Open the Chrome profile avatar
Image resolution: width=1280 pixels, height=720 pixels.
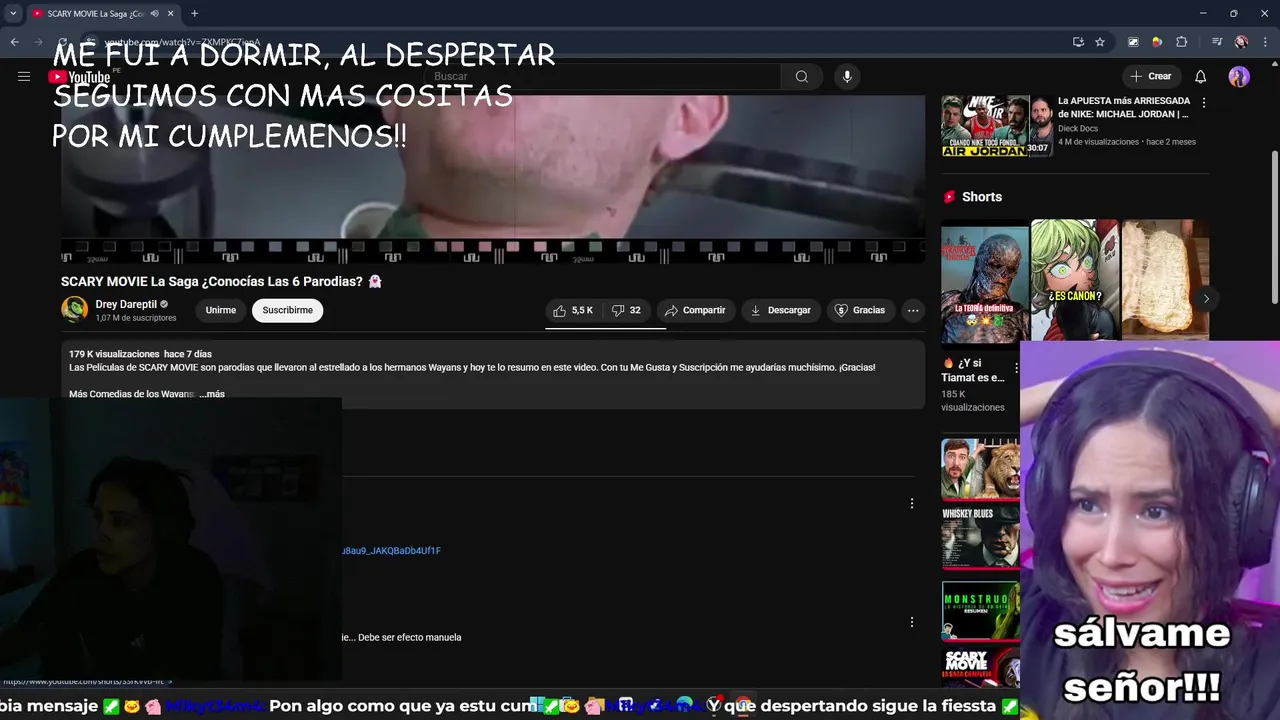tap(1241, 42)
